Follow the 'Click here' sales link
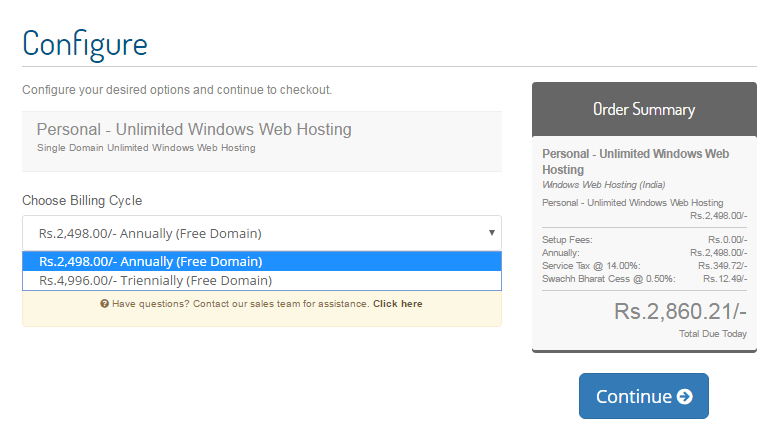Image resolution: width=780 pixels, height=428 pixels. click(x=397, y=304)
